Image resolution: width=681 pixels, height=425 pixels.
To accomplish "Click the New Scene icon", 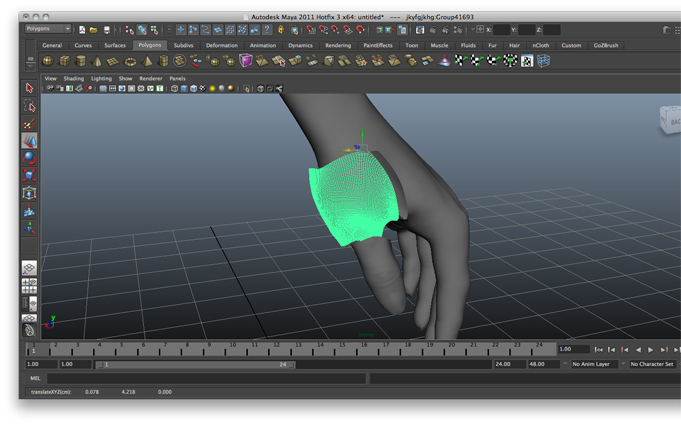I will point(82,30).
